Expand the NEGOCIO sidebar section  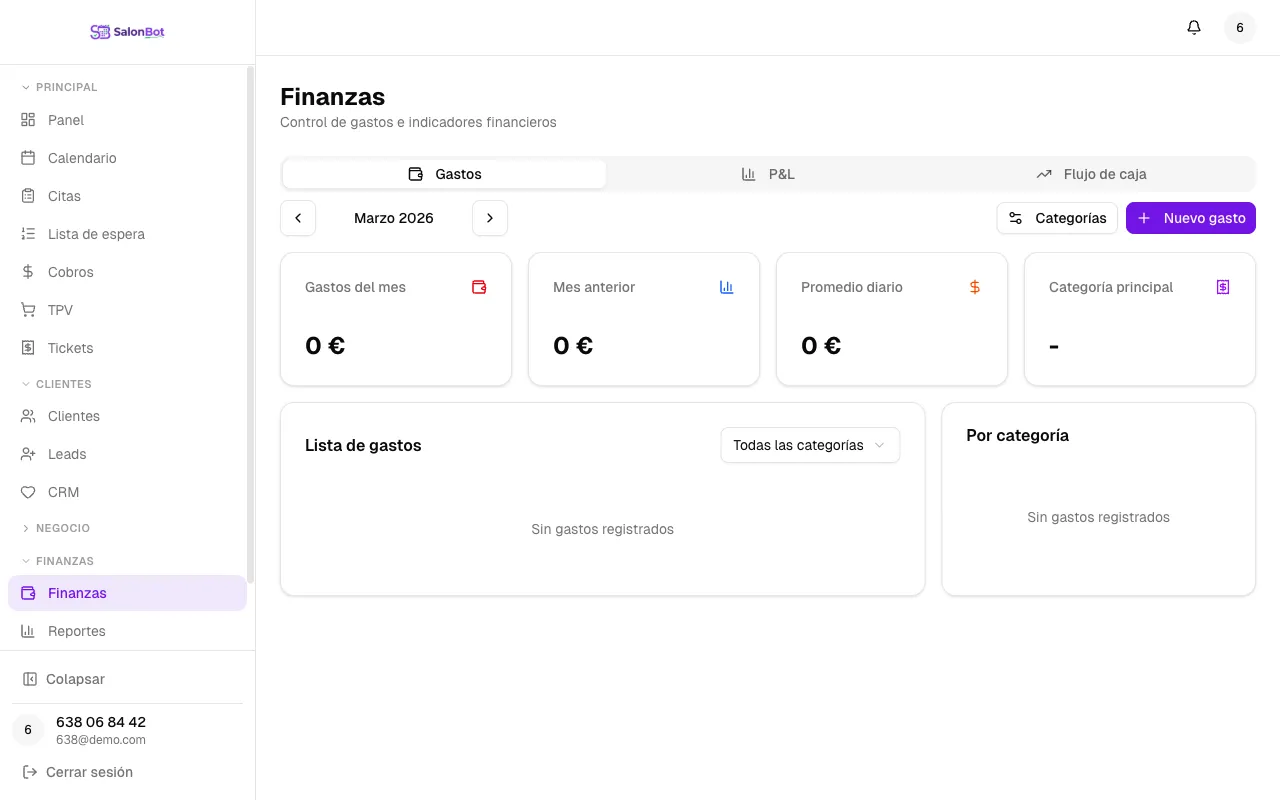coord(63,528)
